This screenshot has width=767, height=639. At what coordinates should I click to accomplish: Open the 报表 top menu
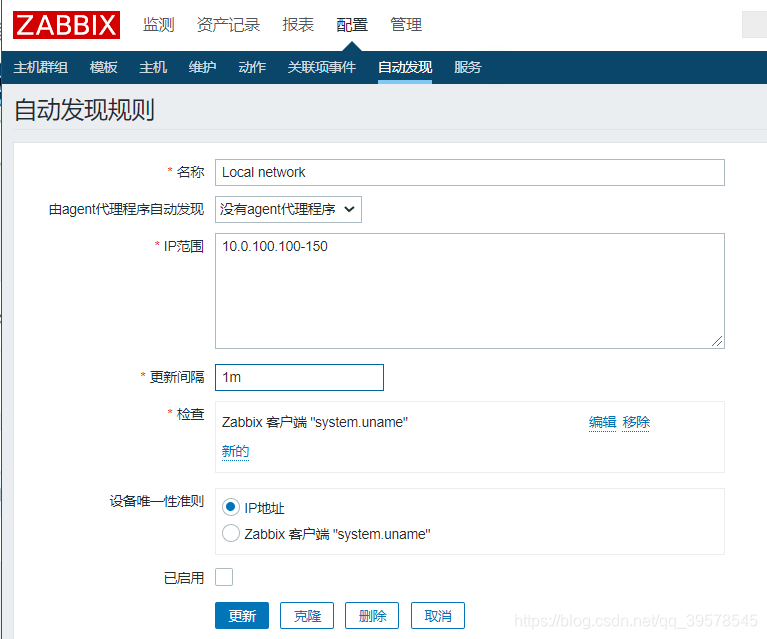point(298,24)
